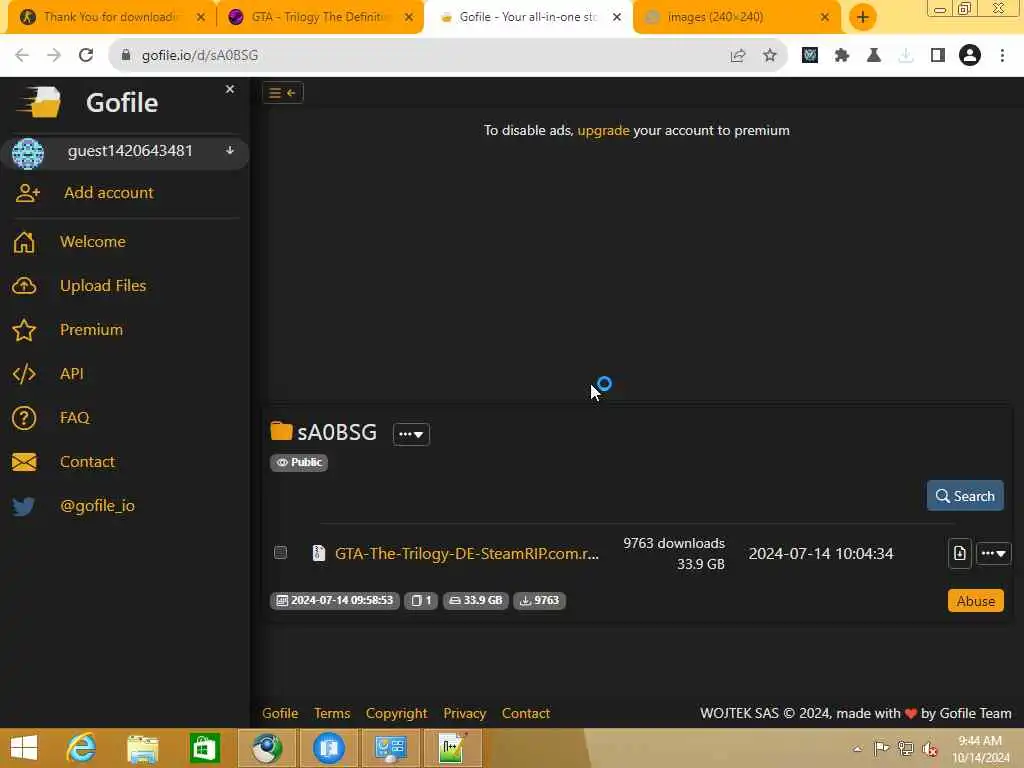This screenshot has width=1024, height=768.
Task: Switch to the images (240×240) tab
Action: 739,17
